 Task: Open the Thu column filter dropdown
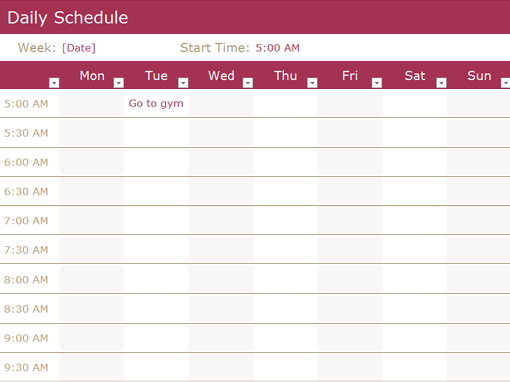click(x=312, y=82)
